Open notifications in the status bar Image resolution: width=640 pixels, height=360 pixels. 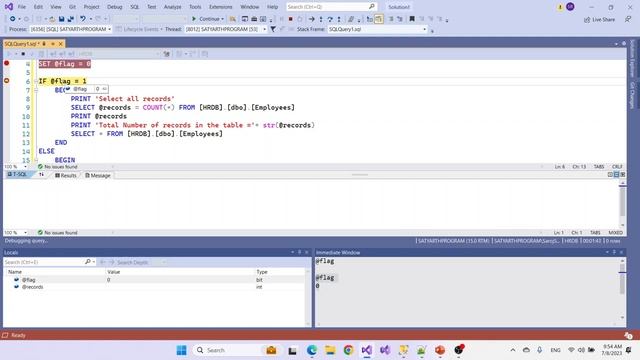[x=628, y=335]
